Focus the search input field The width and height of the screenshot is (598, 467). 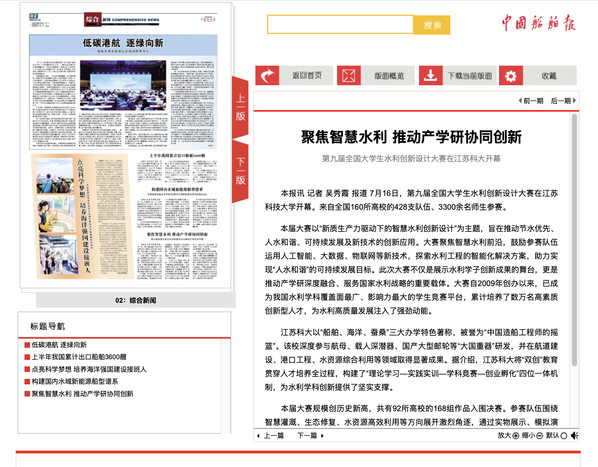340,25
